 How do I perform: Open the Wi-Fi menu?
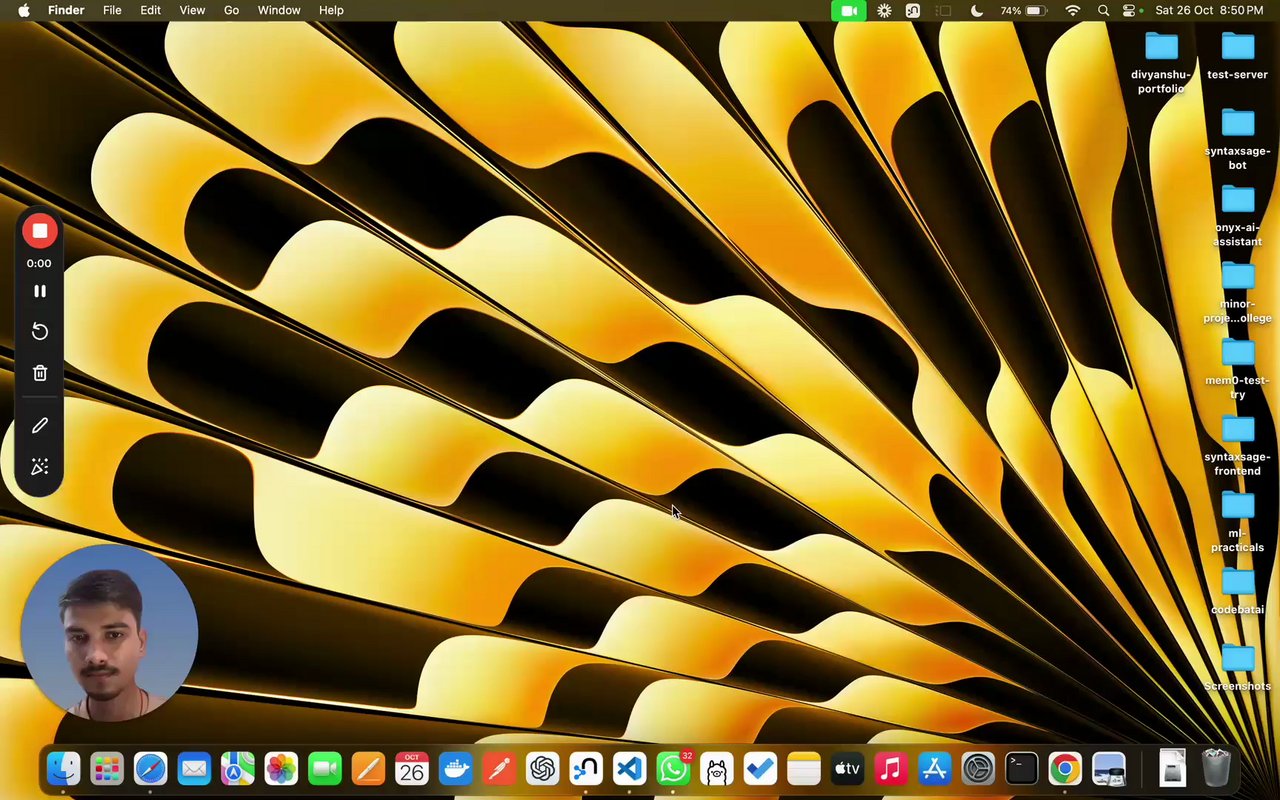pyautogui.click(x=1073, y=10)
